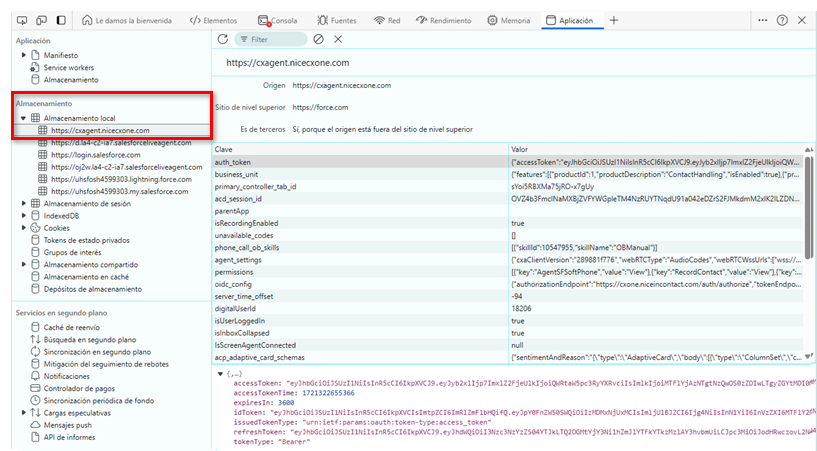
Task: Select uhsfosh4599303.my.salesforce.com origin
Action: 120,191
